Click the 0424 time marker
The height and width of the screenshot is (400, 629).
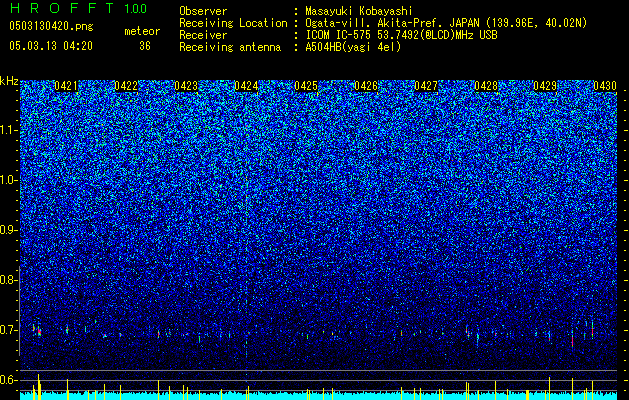click(x=246, y=86)
